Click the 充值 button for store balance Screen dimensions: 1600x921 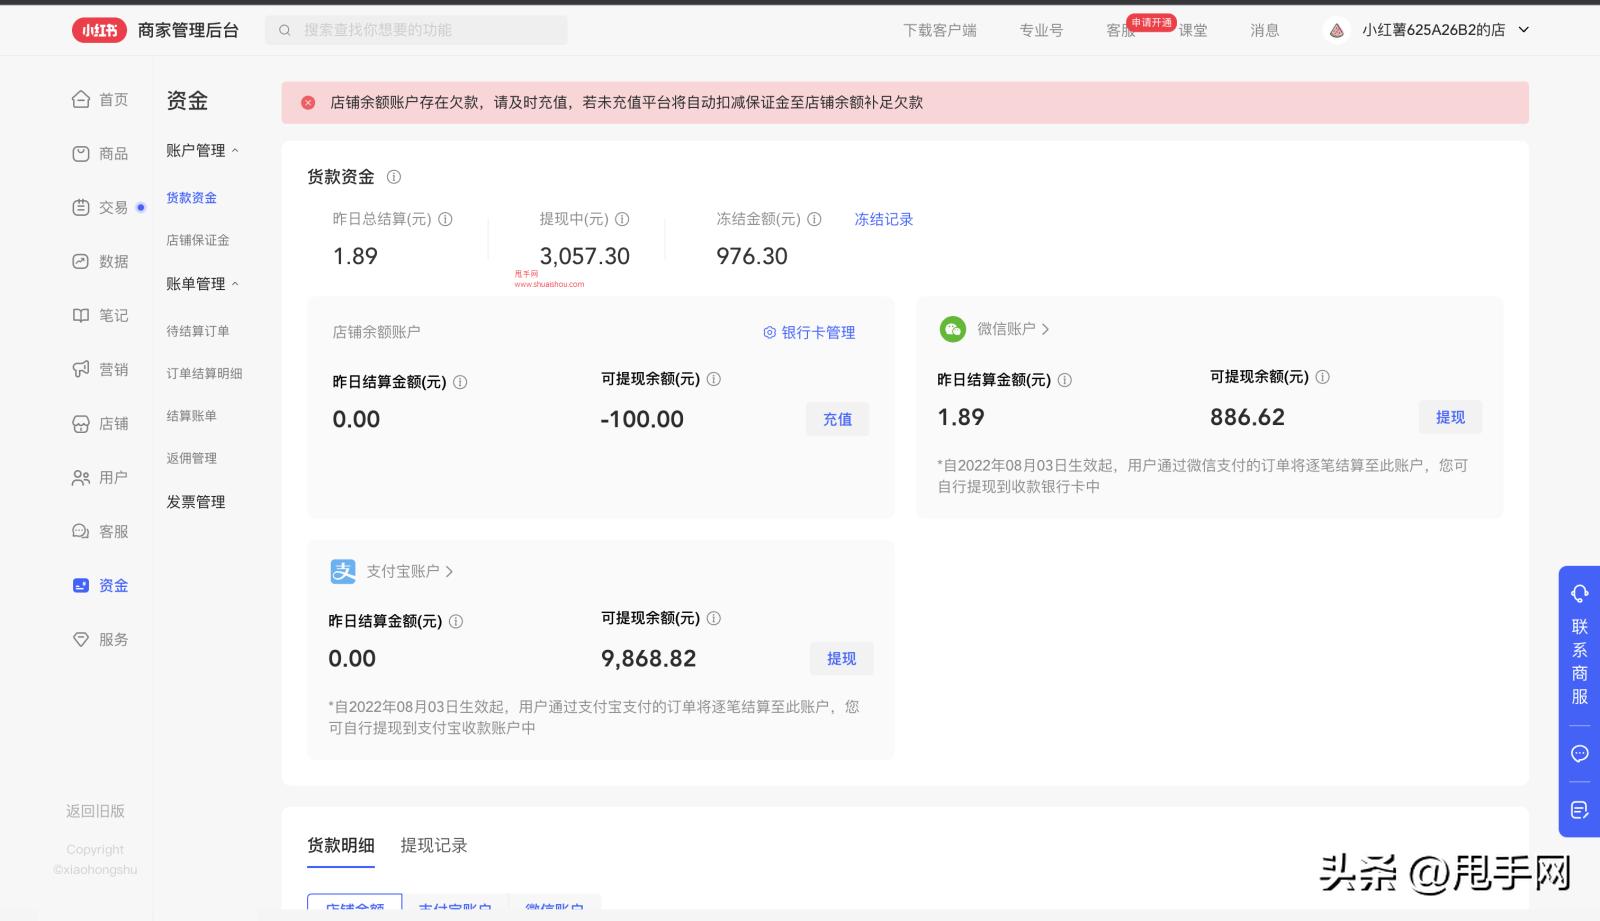click(x=838, y=419)
